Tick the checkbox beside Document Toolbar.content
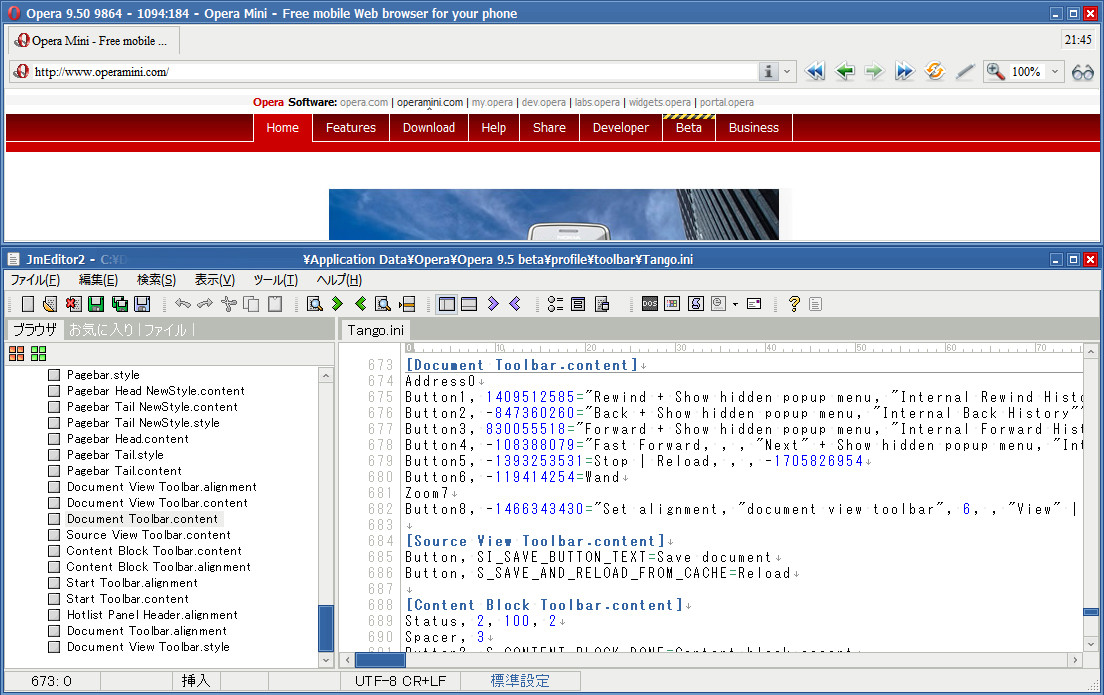 click(x=54, y=519)
